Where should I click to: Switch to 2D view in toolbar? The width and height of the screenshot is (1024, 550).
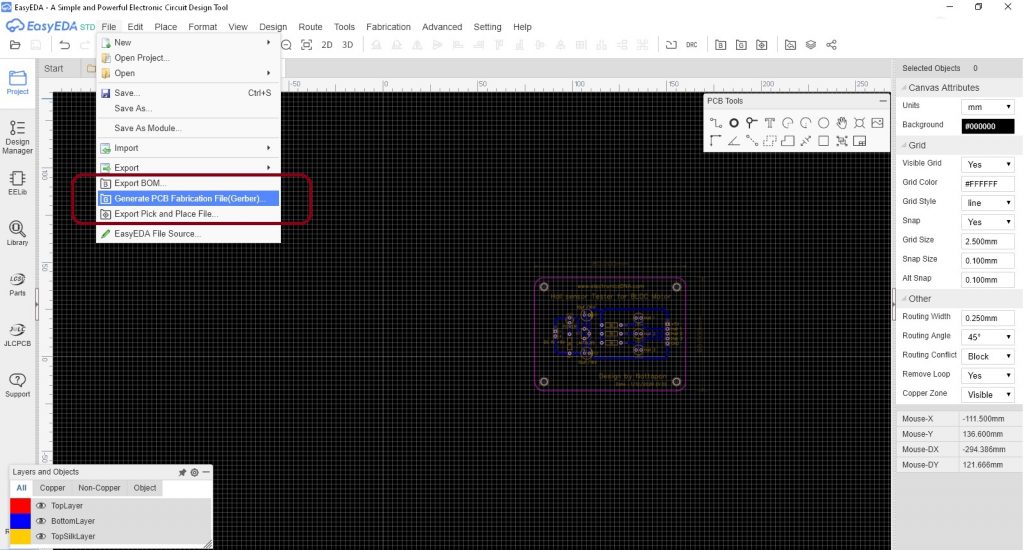coord(327,45)
